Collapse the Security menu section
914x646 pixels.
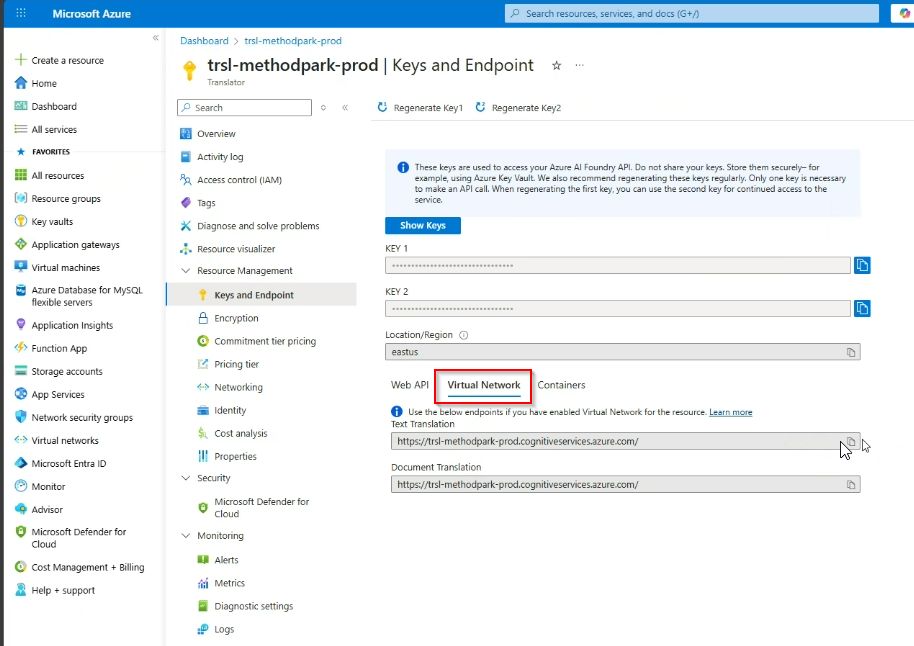(186, 478)
